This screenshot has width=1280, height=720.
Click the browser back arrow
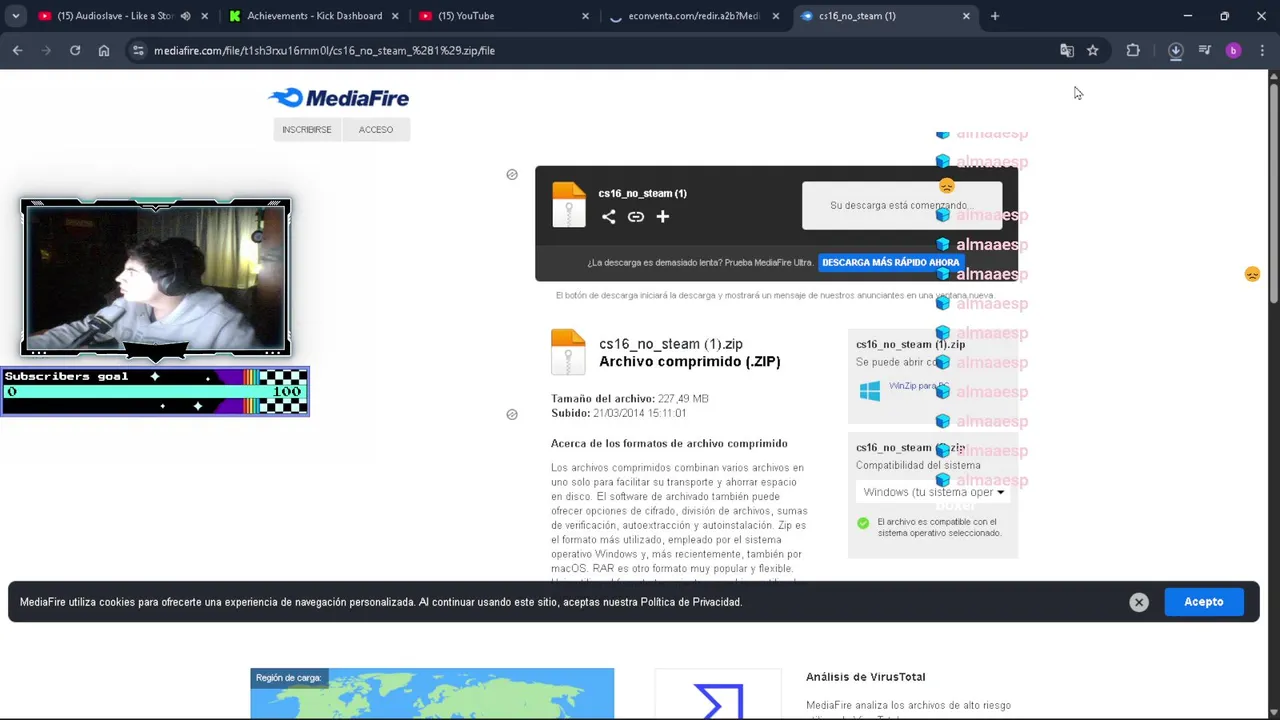(x=17, y=50)
